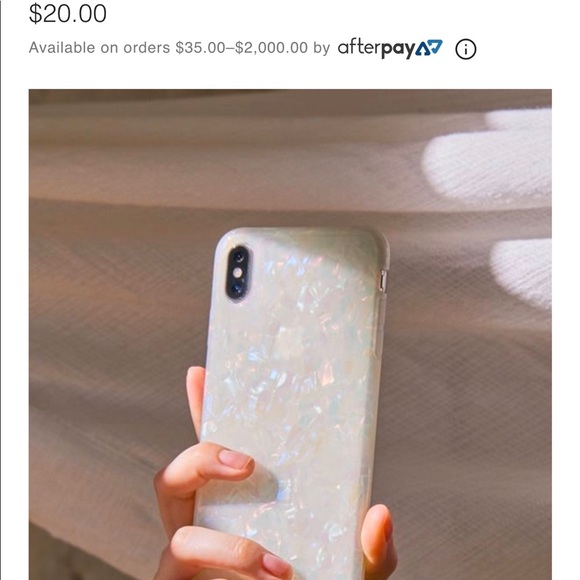Select the top camera lens on phone

pyautogui.click(x=239, y=257)
